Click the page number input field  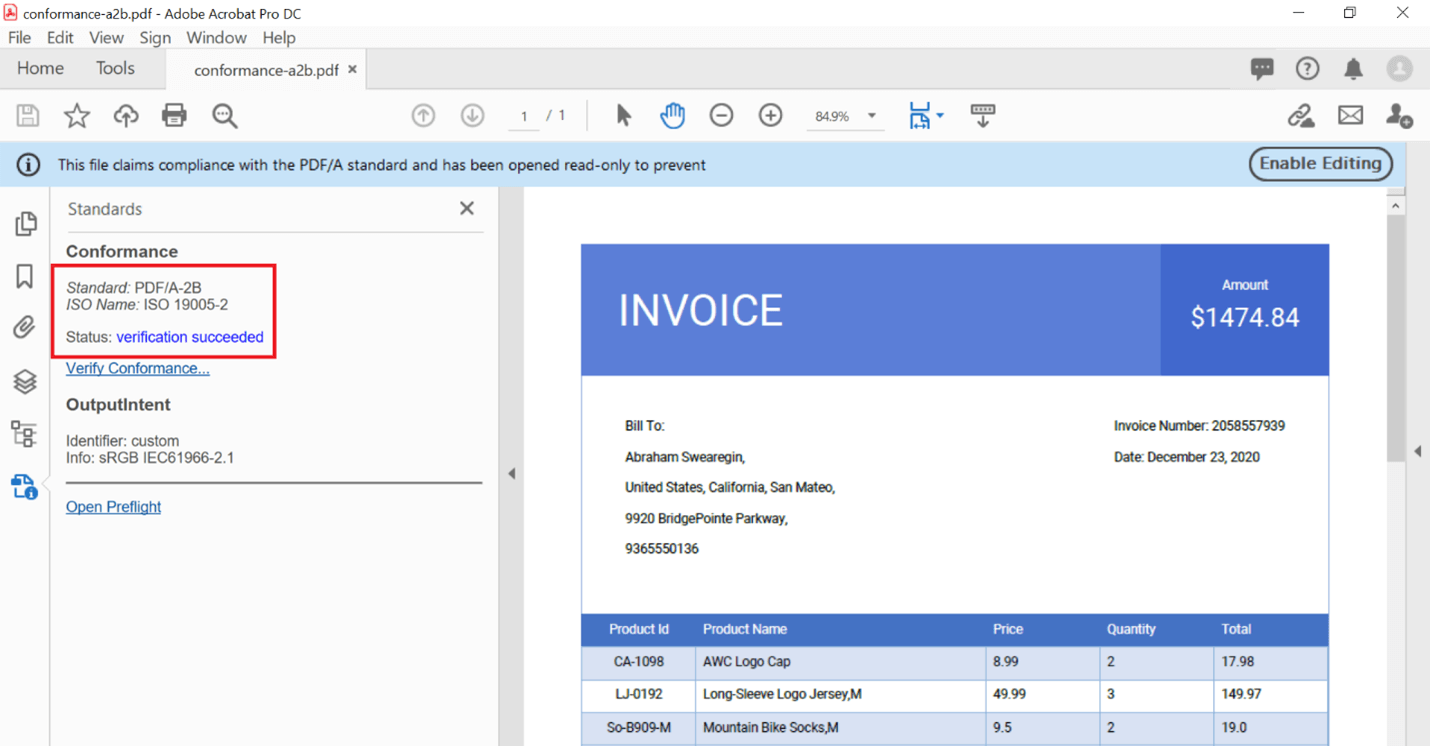pyautogui.click(x=523, y=117)
